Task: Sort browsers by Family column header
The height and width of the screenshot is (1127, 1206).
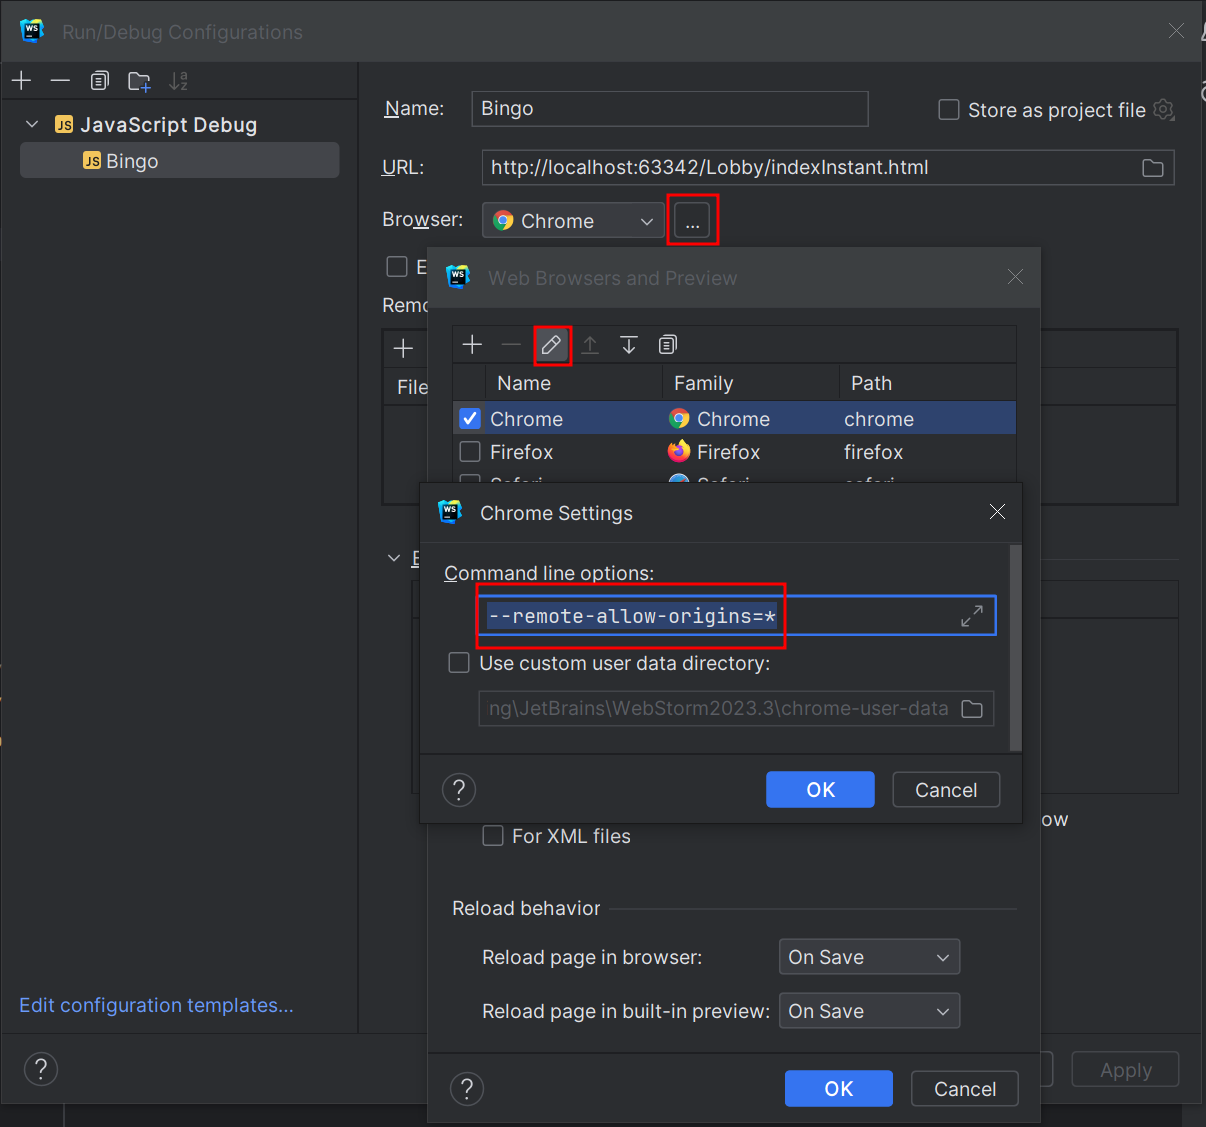Action: pyautogui.click(x=750, y=383)
